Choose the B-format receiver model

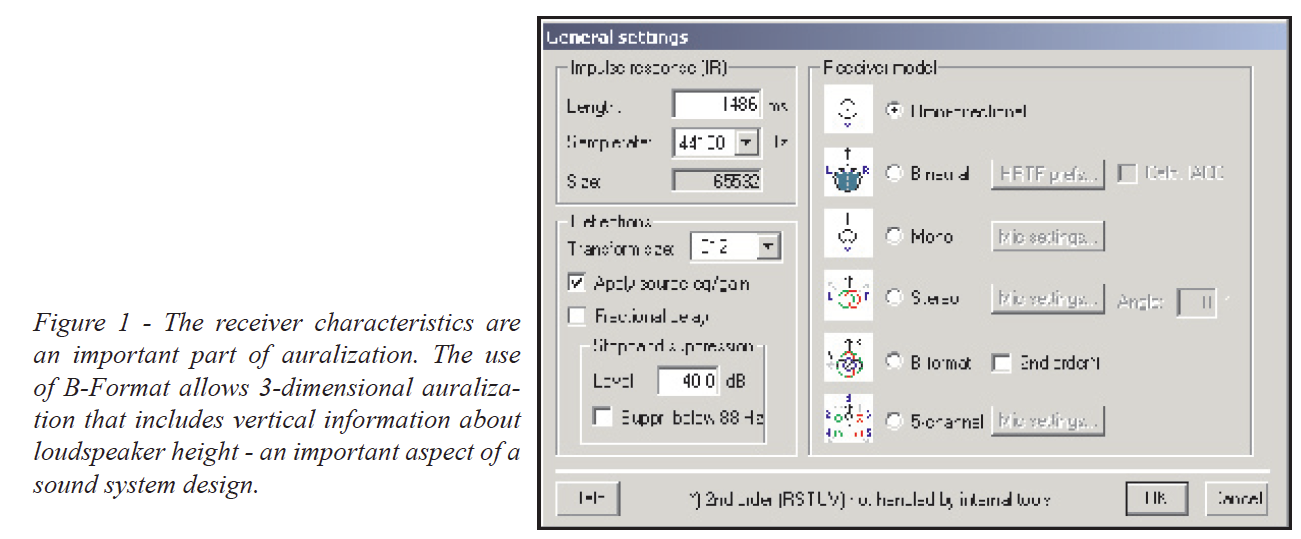pyautogui.click(x=895, y=363)
